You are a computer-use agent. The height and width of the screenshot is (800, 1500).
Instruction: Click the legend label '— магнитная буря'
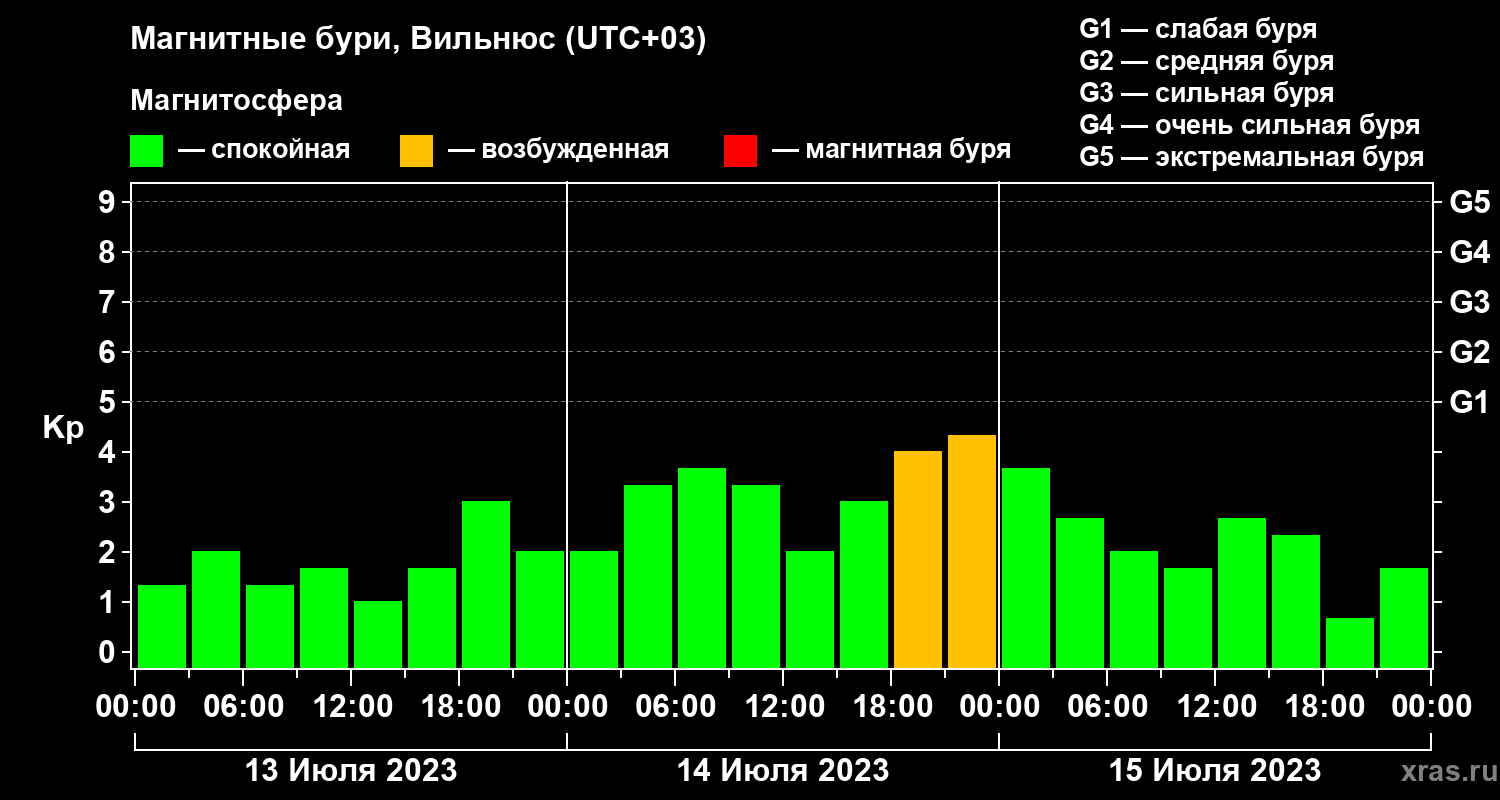click(891, 150)
